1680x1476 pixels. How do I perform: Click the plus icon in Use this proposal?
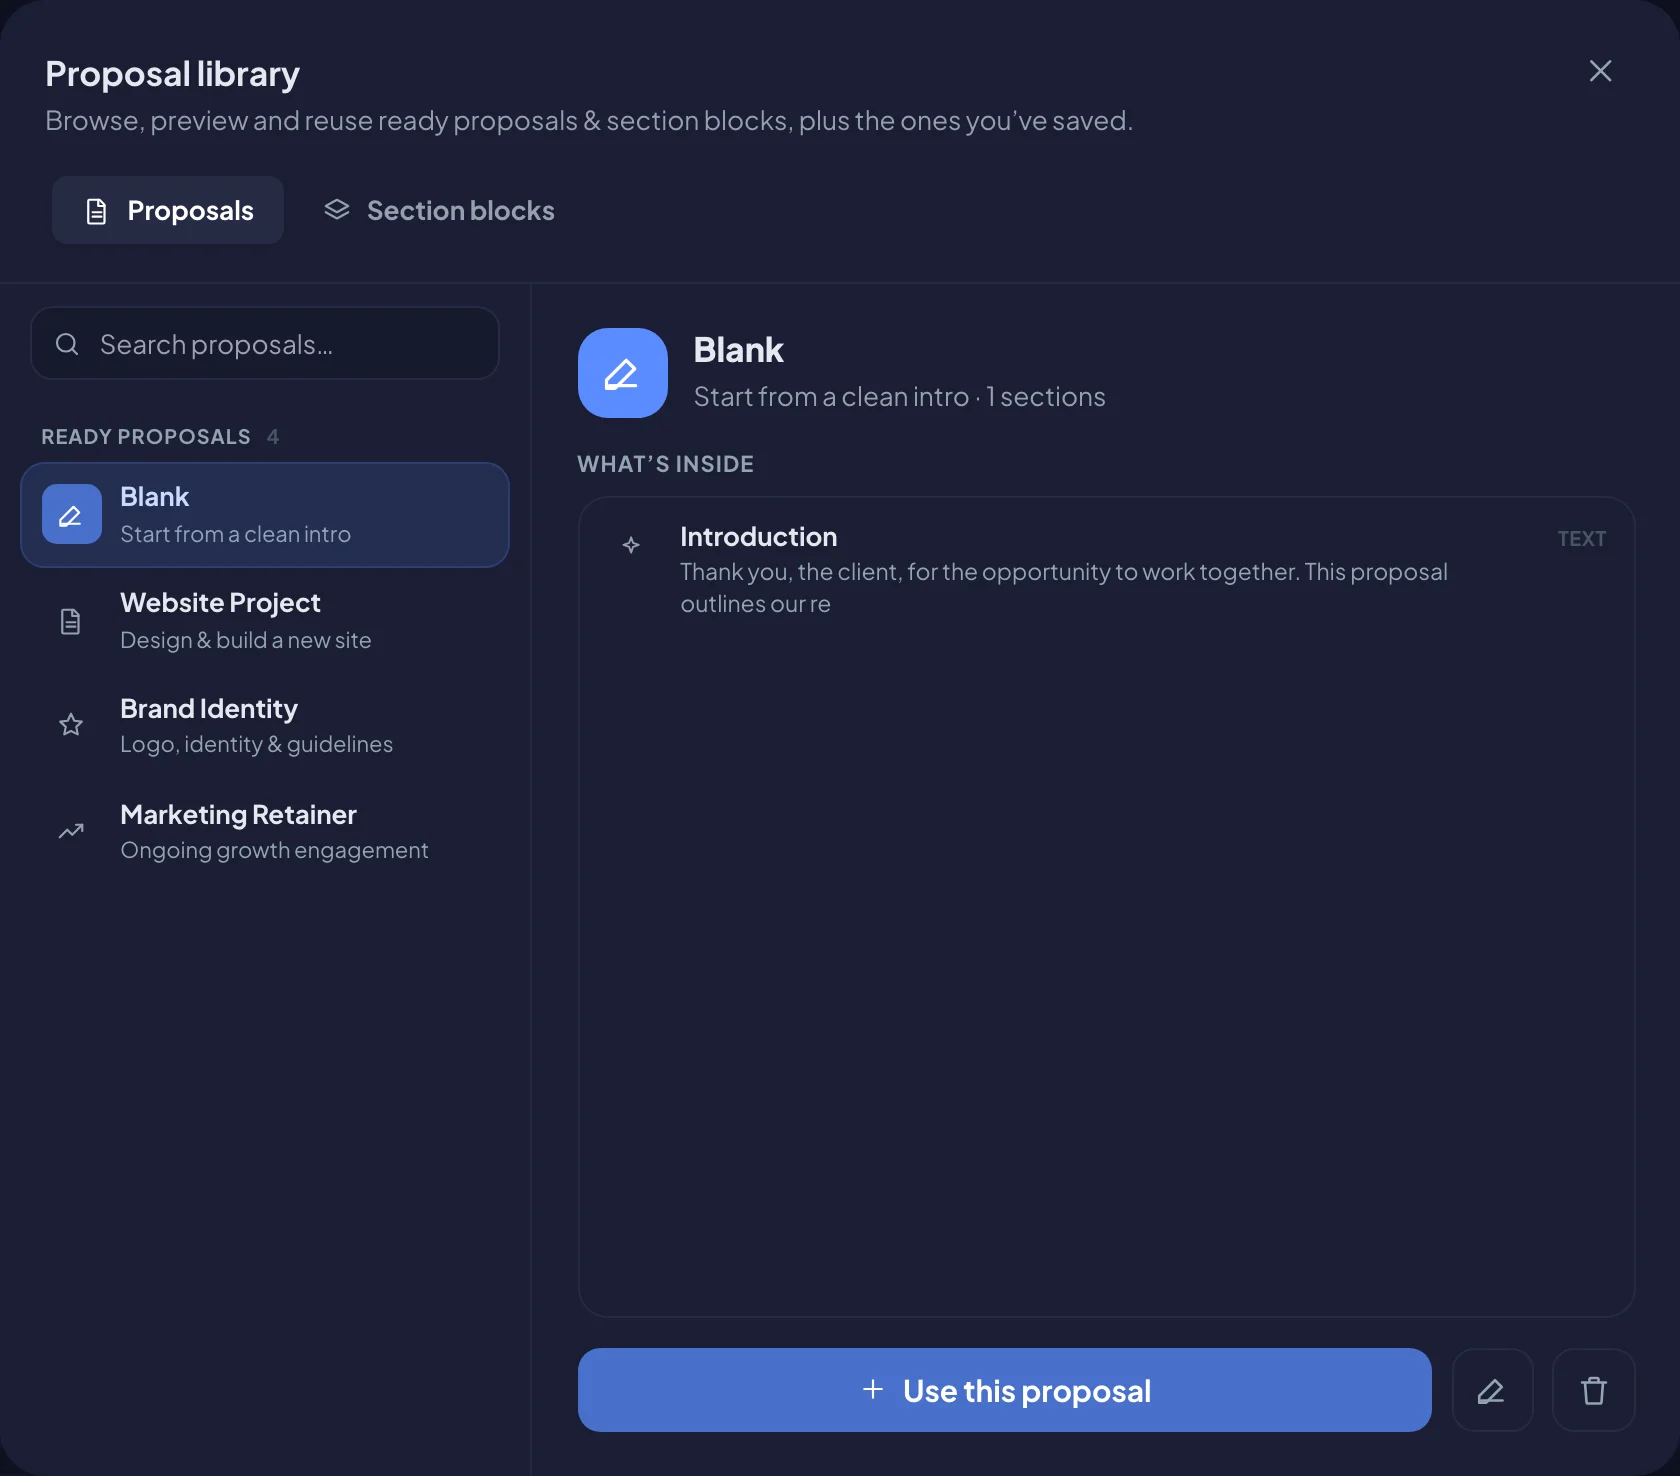point(873,1389)
